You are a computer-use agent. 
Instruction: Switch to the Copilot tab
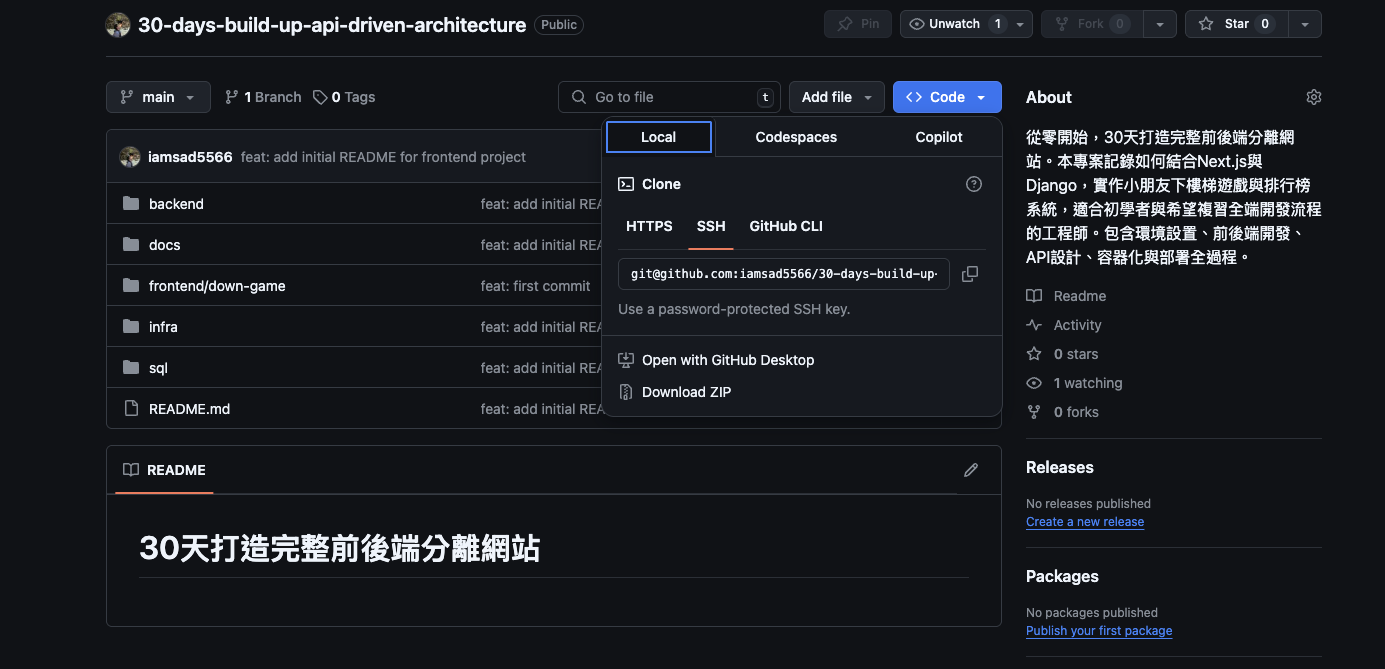tap(939, 137)
